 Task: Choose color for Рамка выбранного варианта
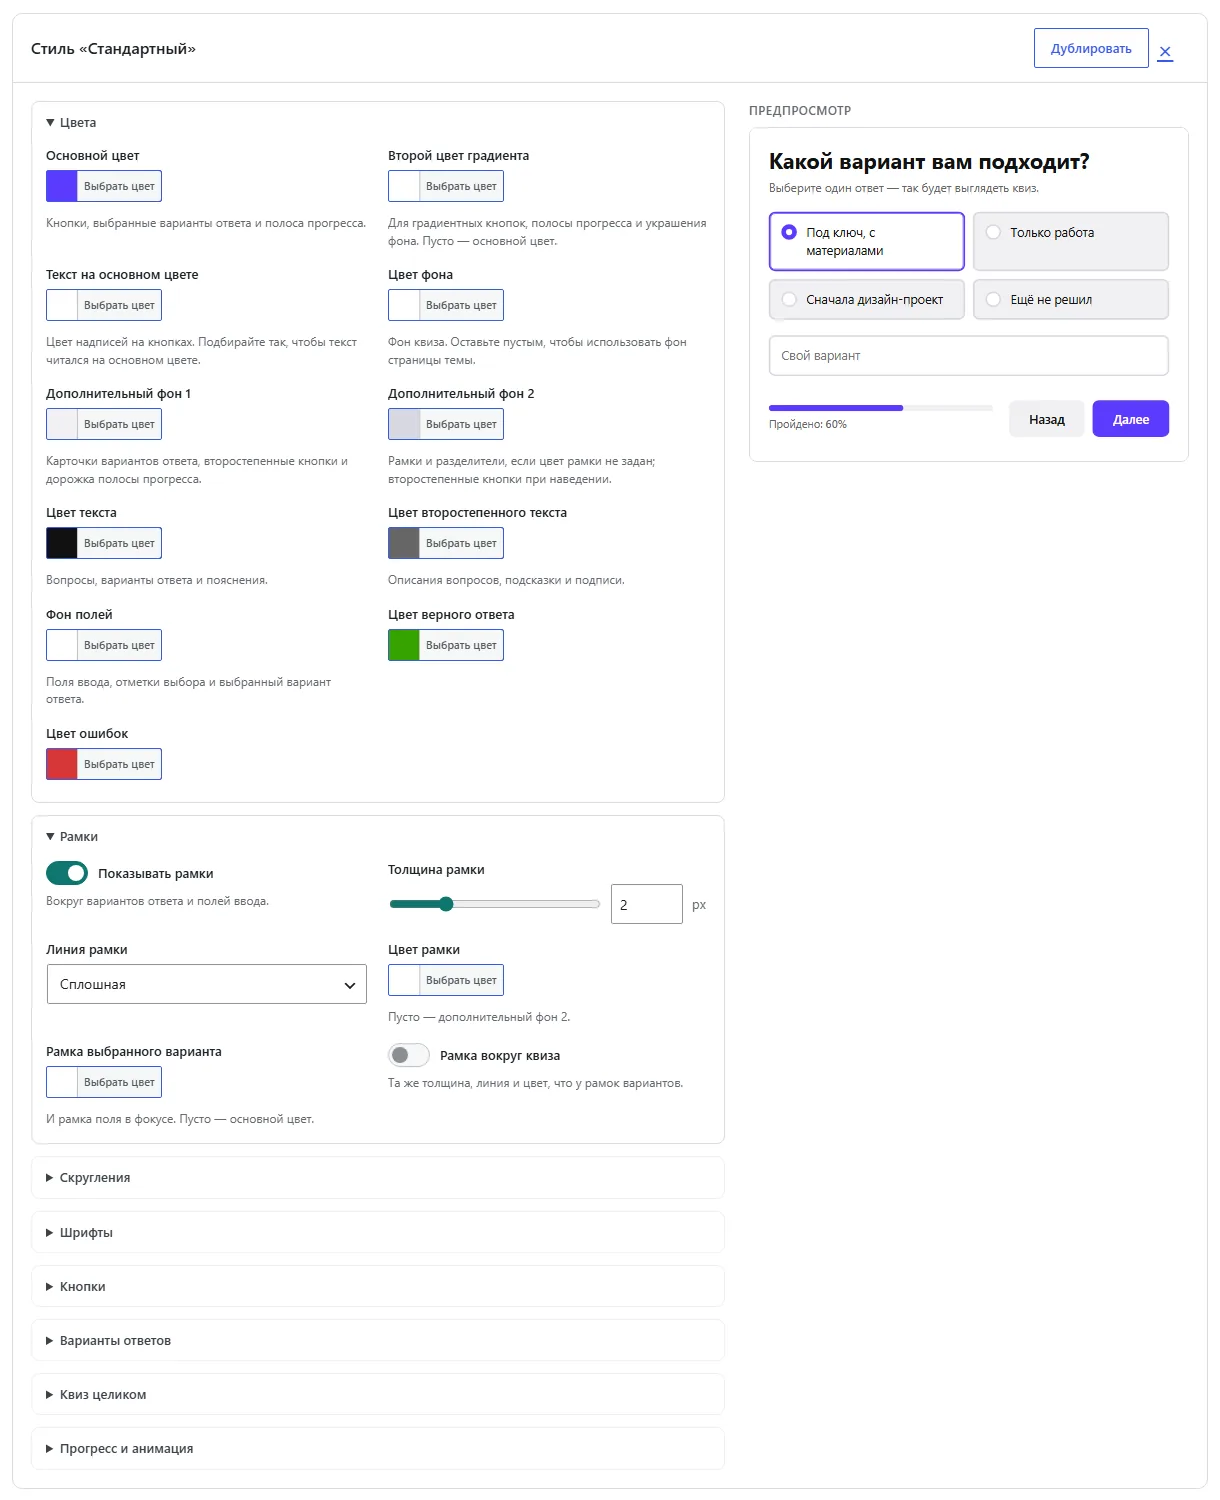pyautogui.click(x=104, y=1082)
